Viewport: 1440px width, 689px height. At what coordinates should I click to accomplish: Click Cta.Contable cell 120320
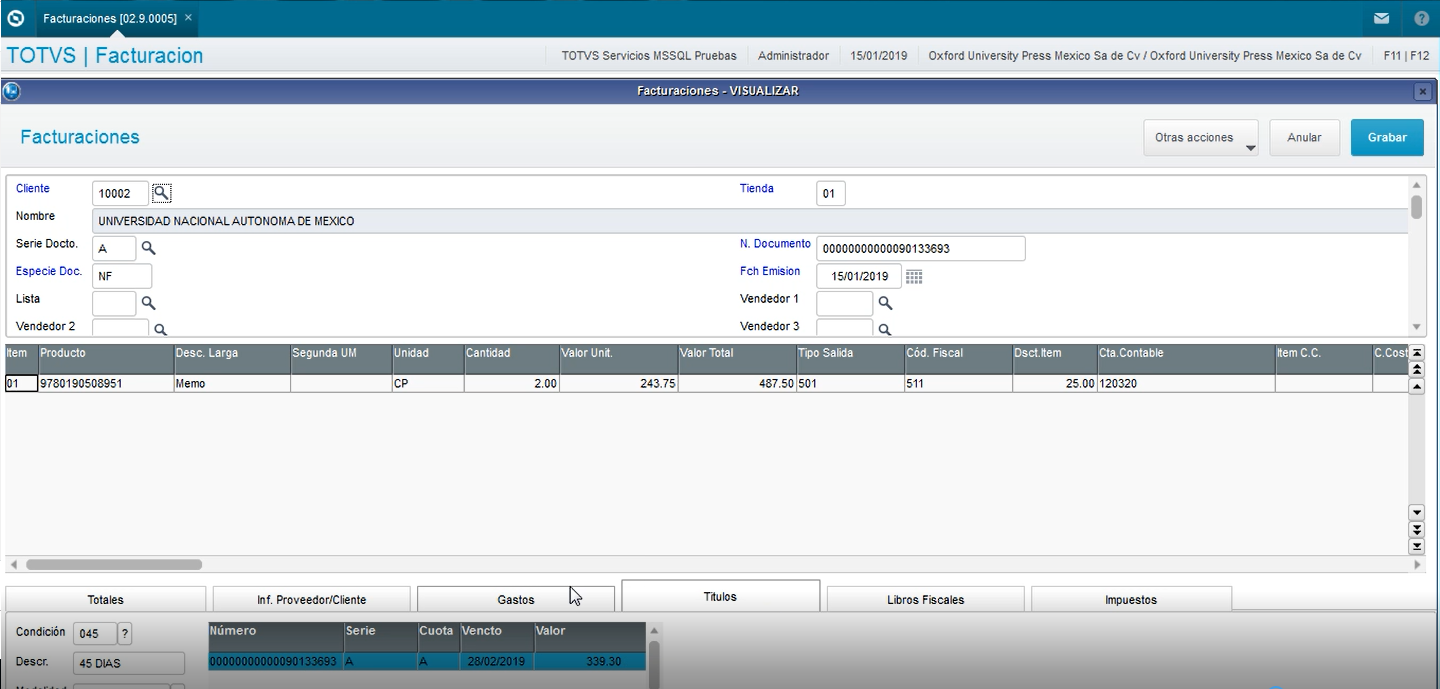(1185, 383)
